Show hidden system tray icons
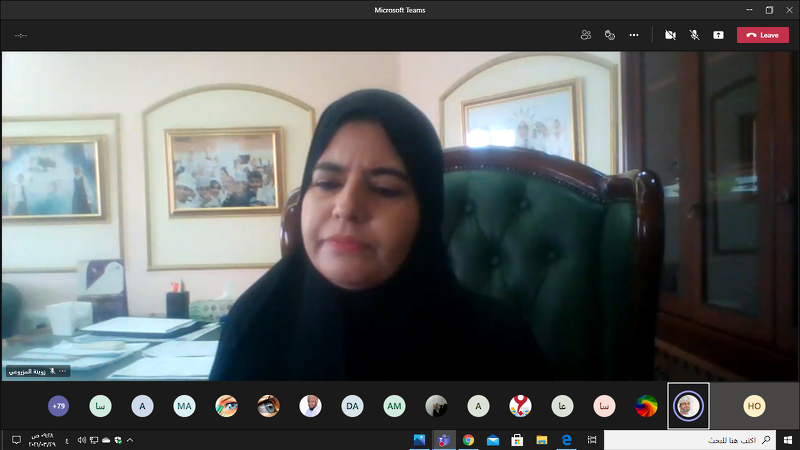The image size is (800, 450). point(130,440)
